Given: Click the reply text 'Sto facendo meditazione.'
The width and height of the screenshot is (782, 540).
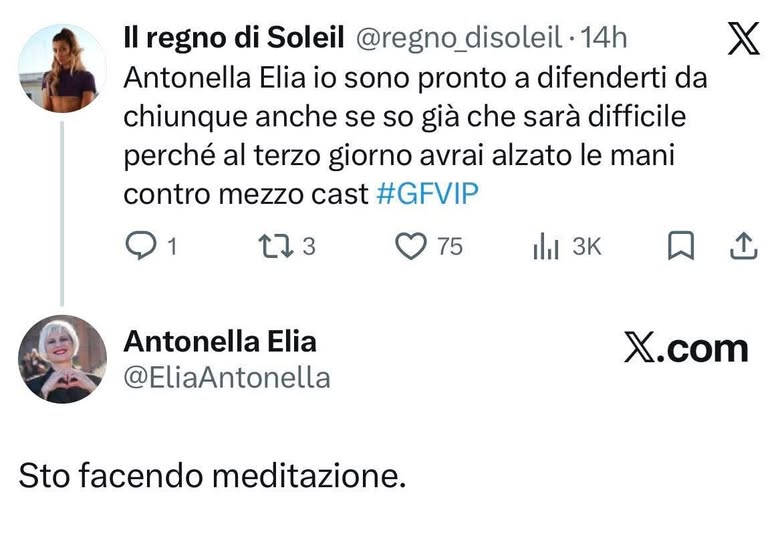Looking at the screenshot, I should click(212, 475).
